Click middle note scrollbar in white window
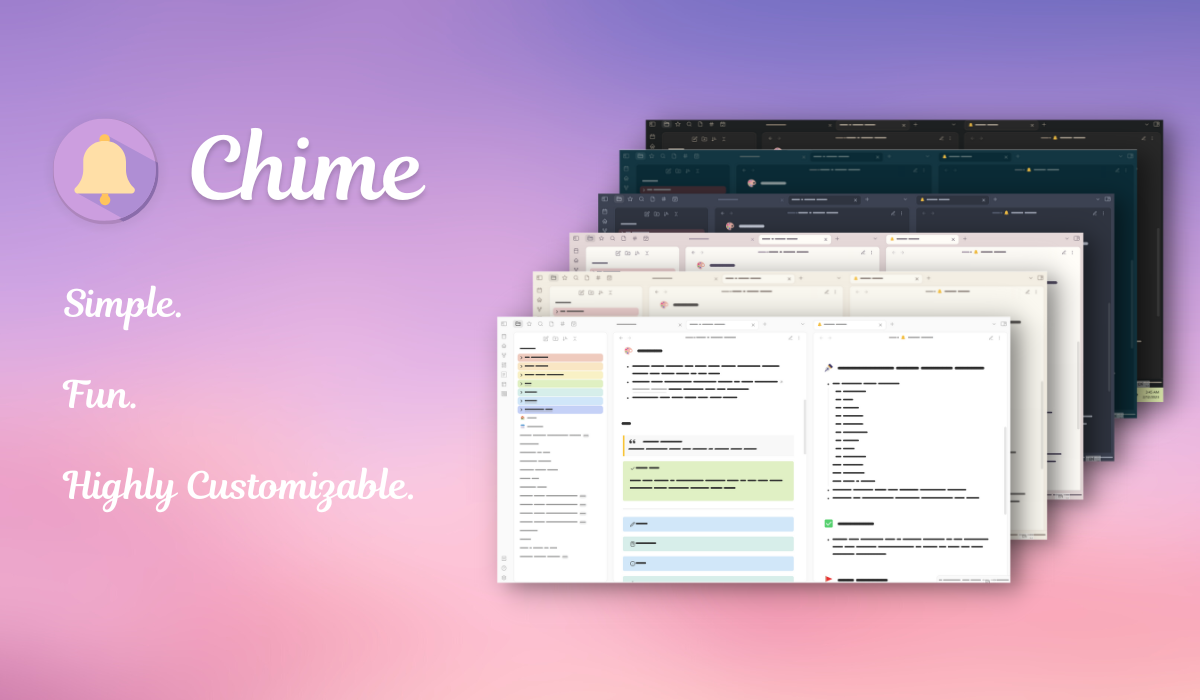1200x700 pixels. pos(805,427)
